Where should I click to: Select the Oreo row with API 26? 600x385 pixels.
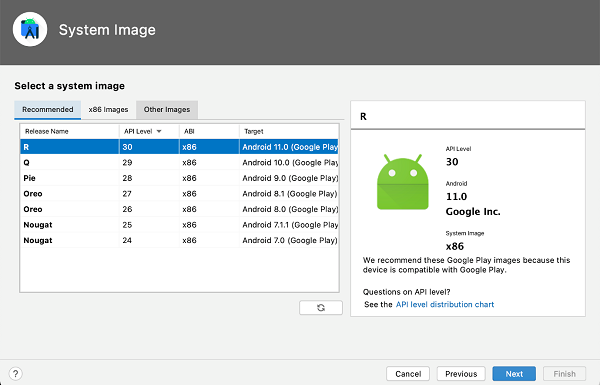[179, 209]
